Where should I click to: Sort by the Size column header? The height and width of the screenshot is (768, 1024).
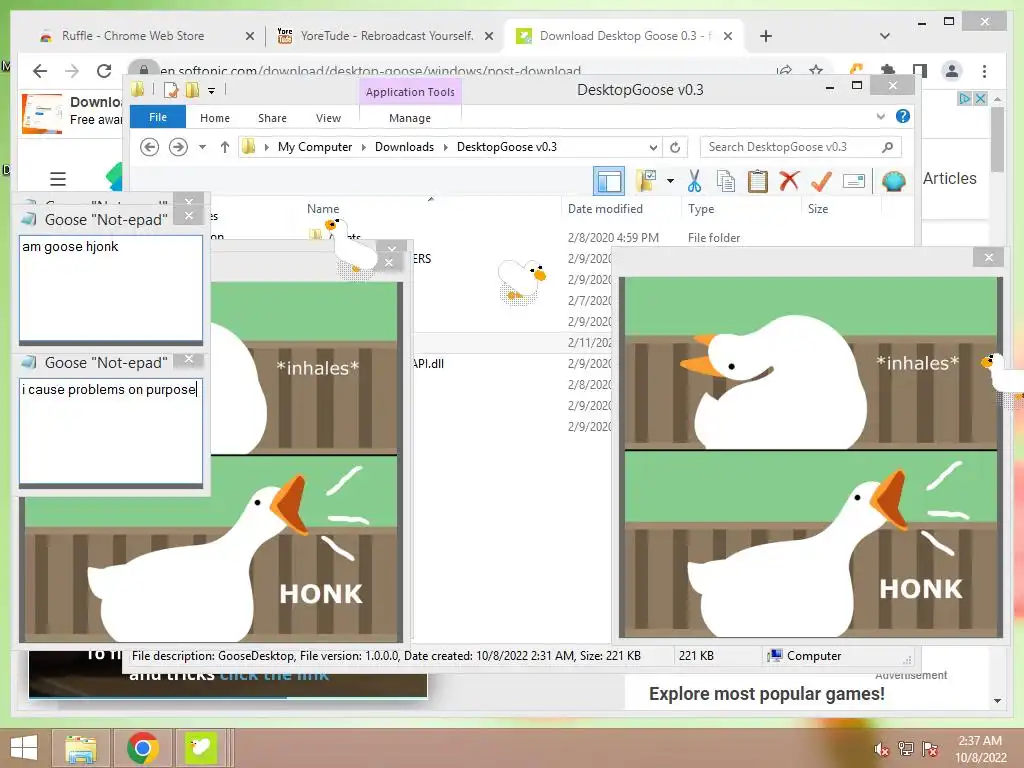818,209
